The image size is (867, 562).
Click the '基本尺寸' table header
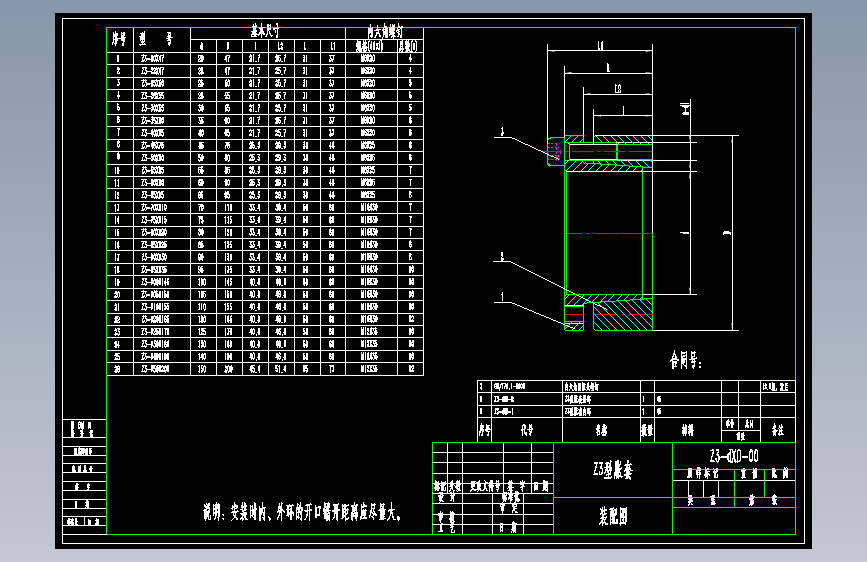(x=265, y=30)
